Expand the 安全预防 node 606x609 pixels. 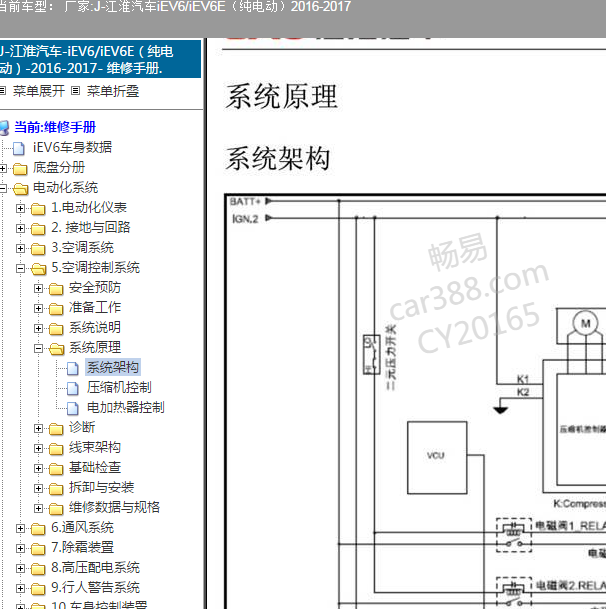[38, 289]
